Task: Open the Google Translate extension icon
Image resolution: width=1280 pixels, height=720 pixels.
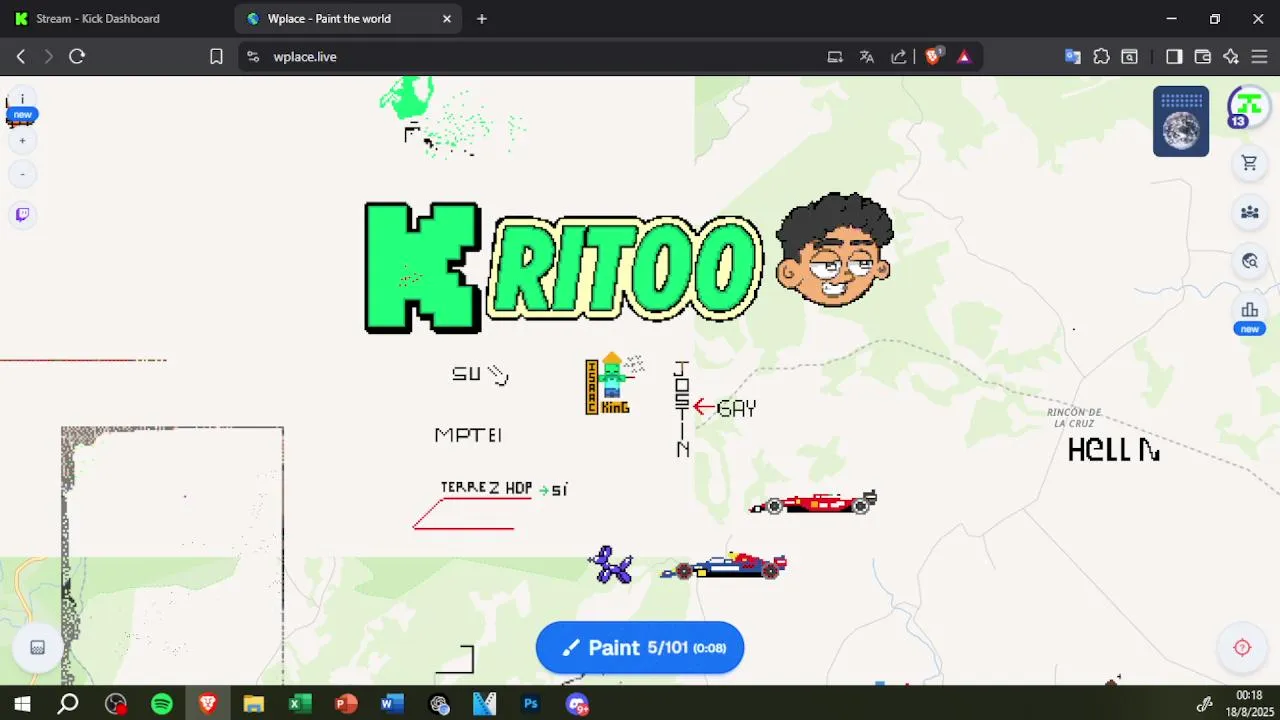Action: coord(1073,57)
